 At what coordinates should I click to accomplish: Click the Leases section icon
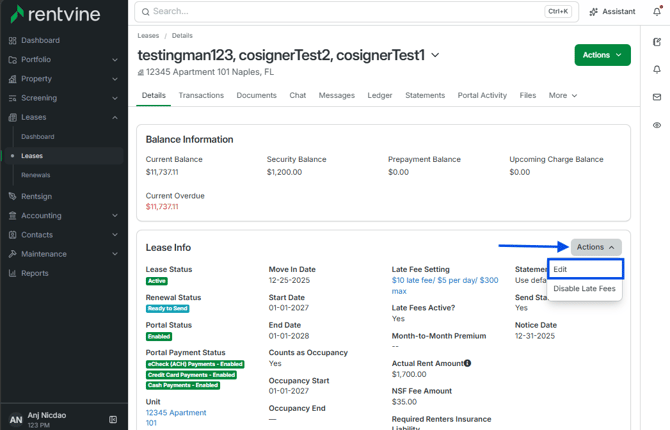[12, 117]
